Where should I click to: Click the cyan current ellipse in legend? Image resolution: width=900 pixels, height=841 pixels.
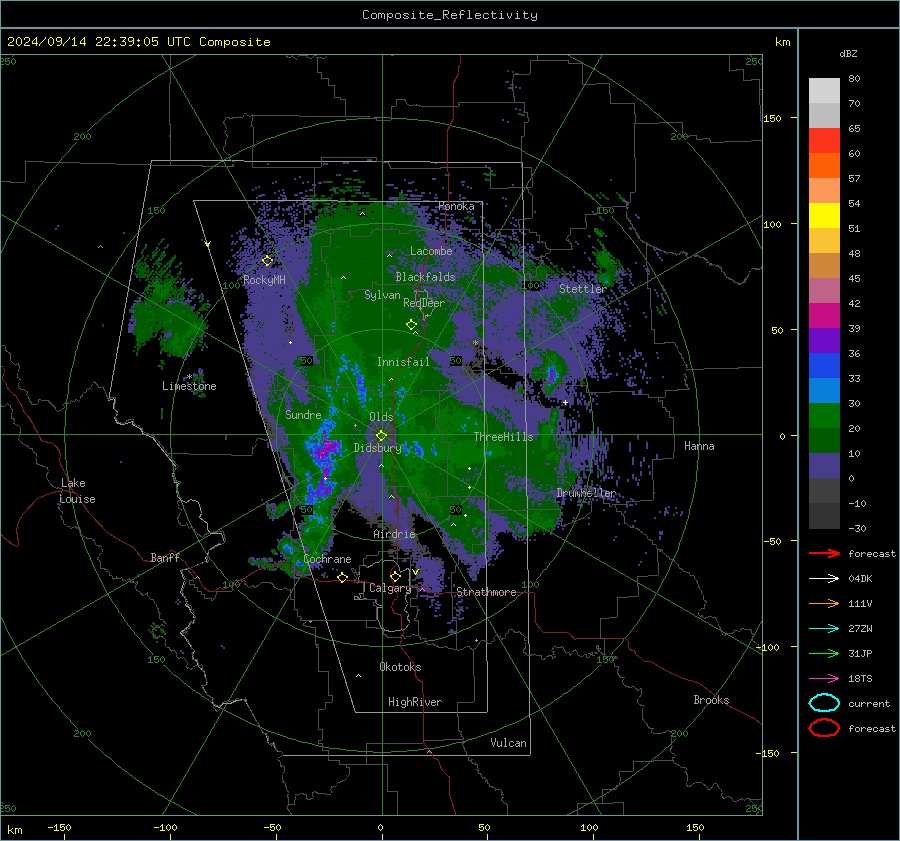[x=824, y=703]
